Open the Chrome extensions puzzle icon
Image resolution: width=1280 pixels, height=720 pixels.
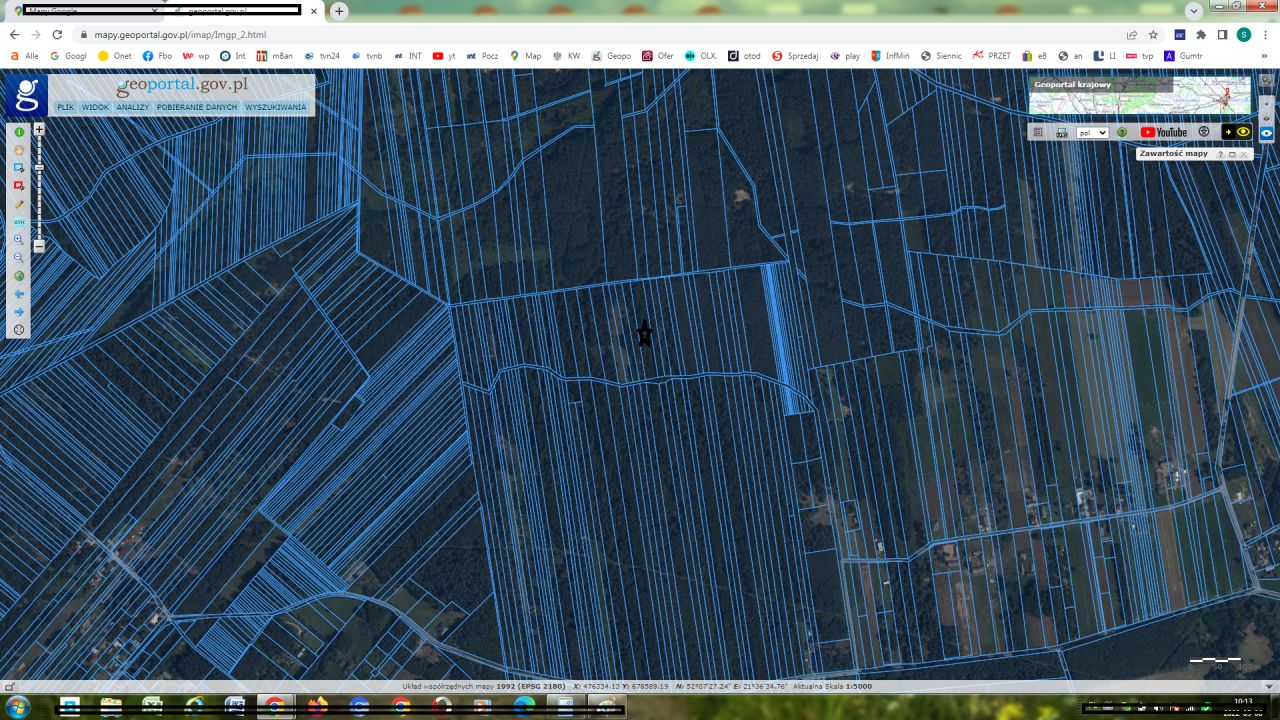(1201, 34)
